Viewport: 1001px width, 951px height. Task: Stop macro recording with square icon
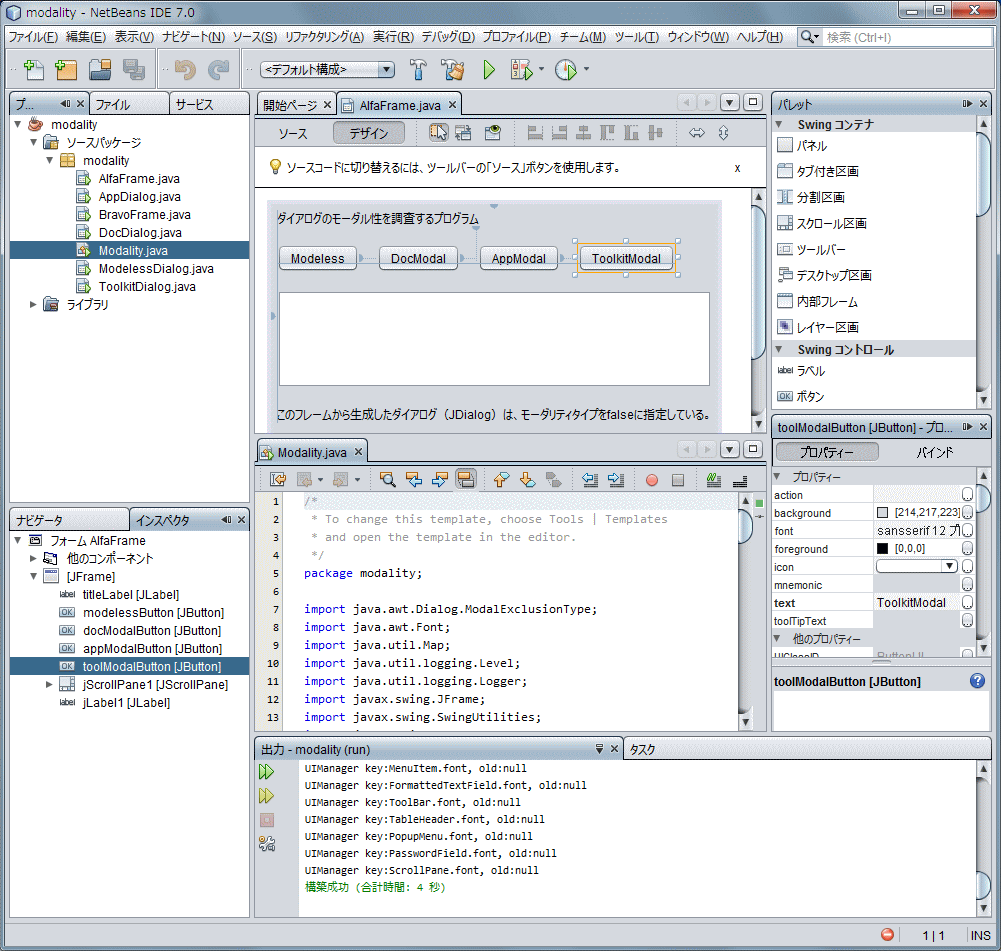pos(678,480)
